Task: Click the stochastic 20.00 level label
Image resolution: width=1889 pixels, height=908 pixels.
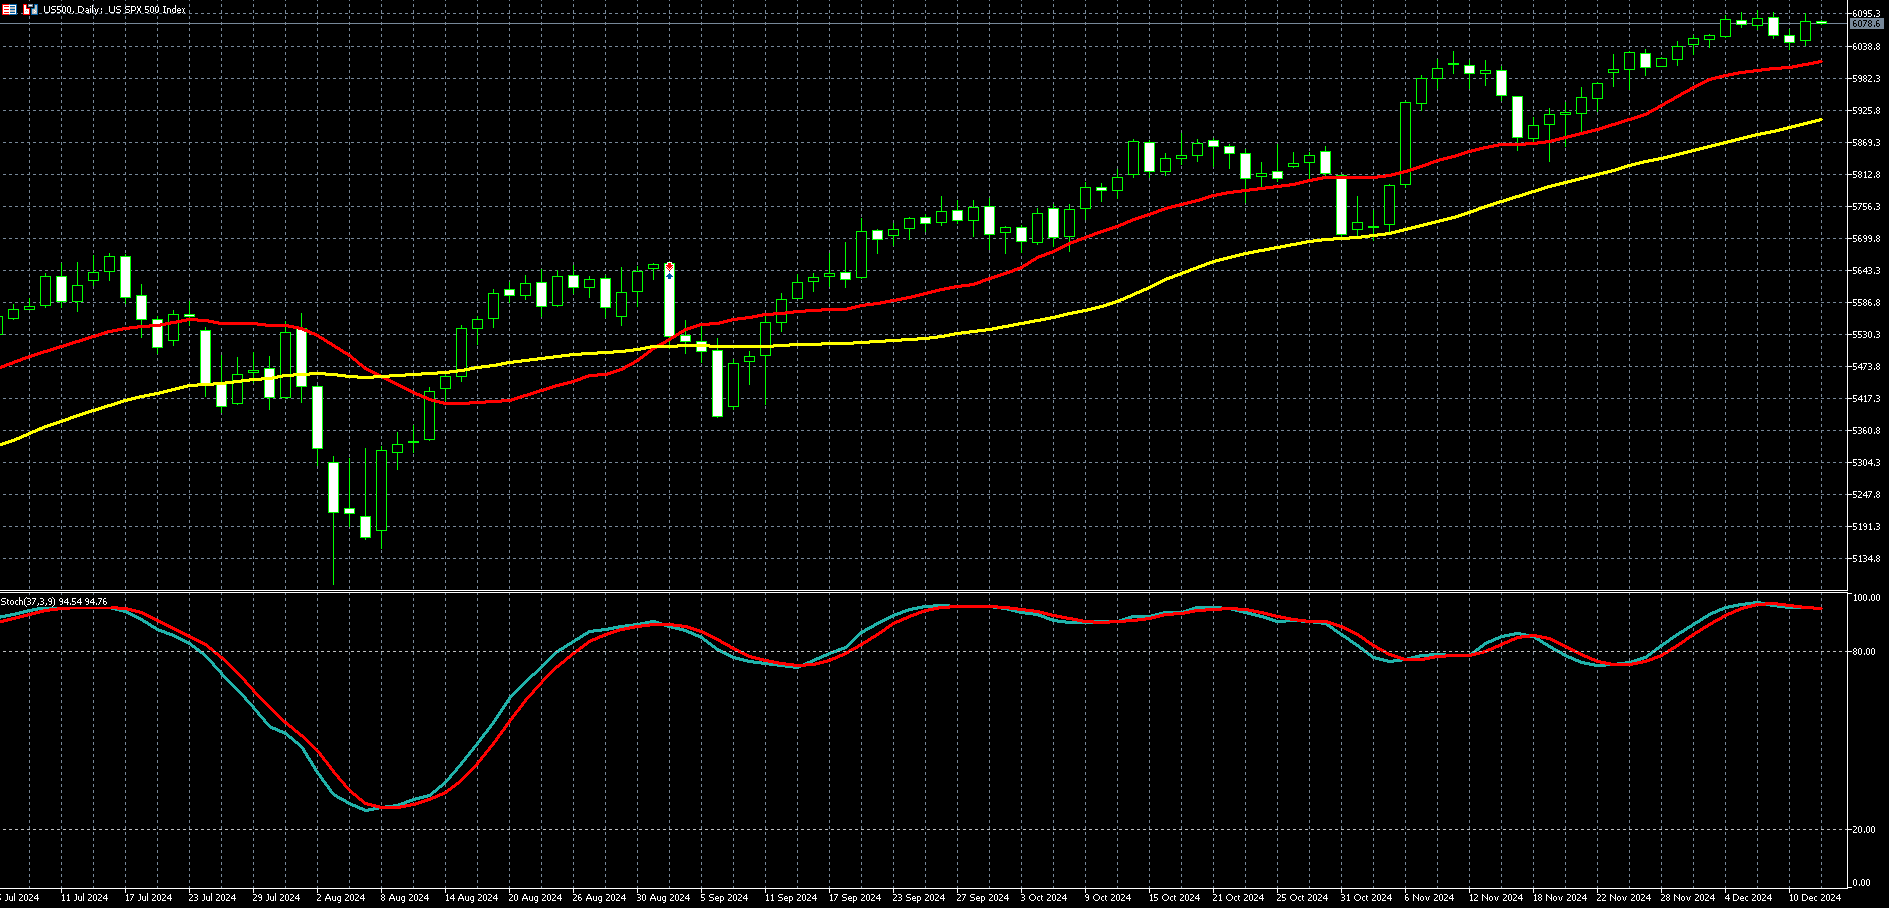Action: [x=1864, y=830]
